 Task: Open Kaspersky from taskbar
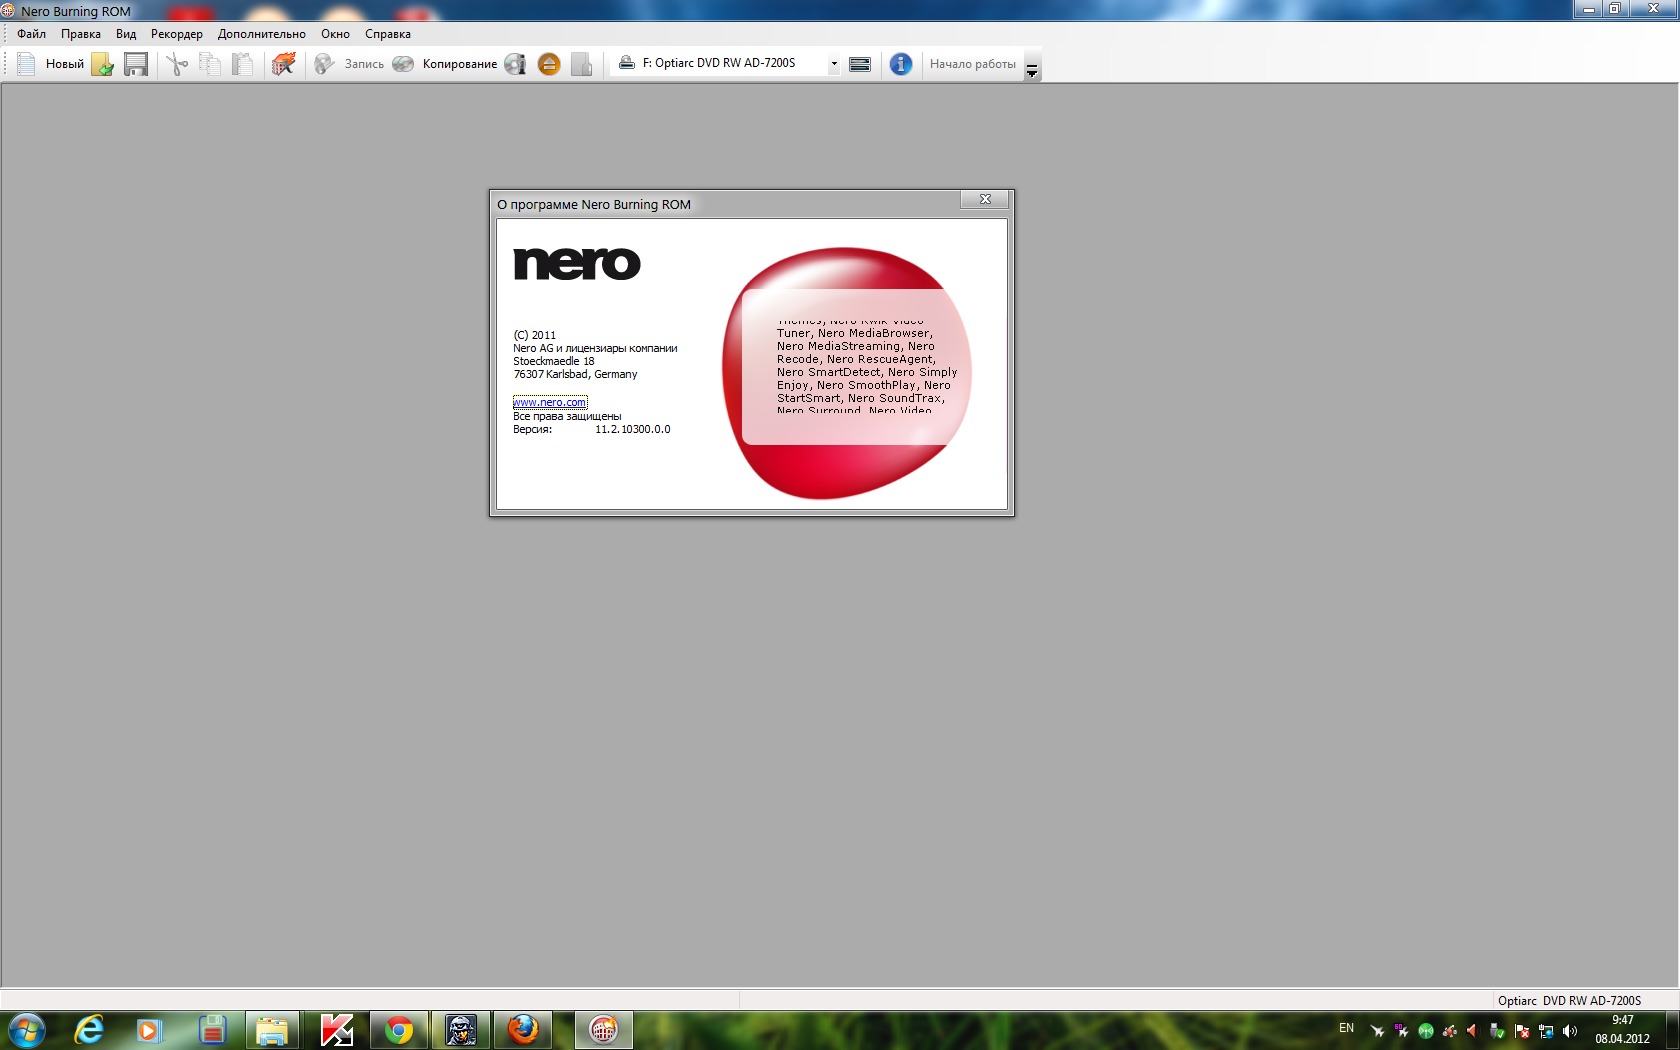coord(337,1030)
